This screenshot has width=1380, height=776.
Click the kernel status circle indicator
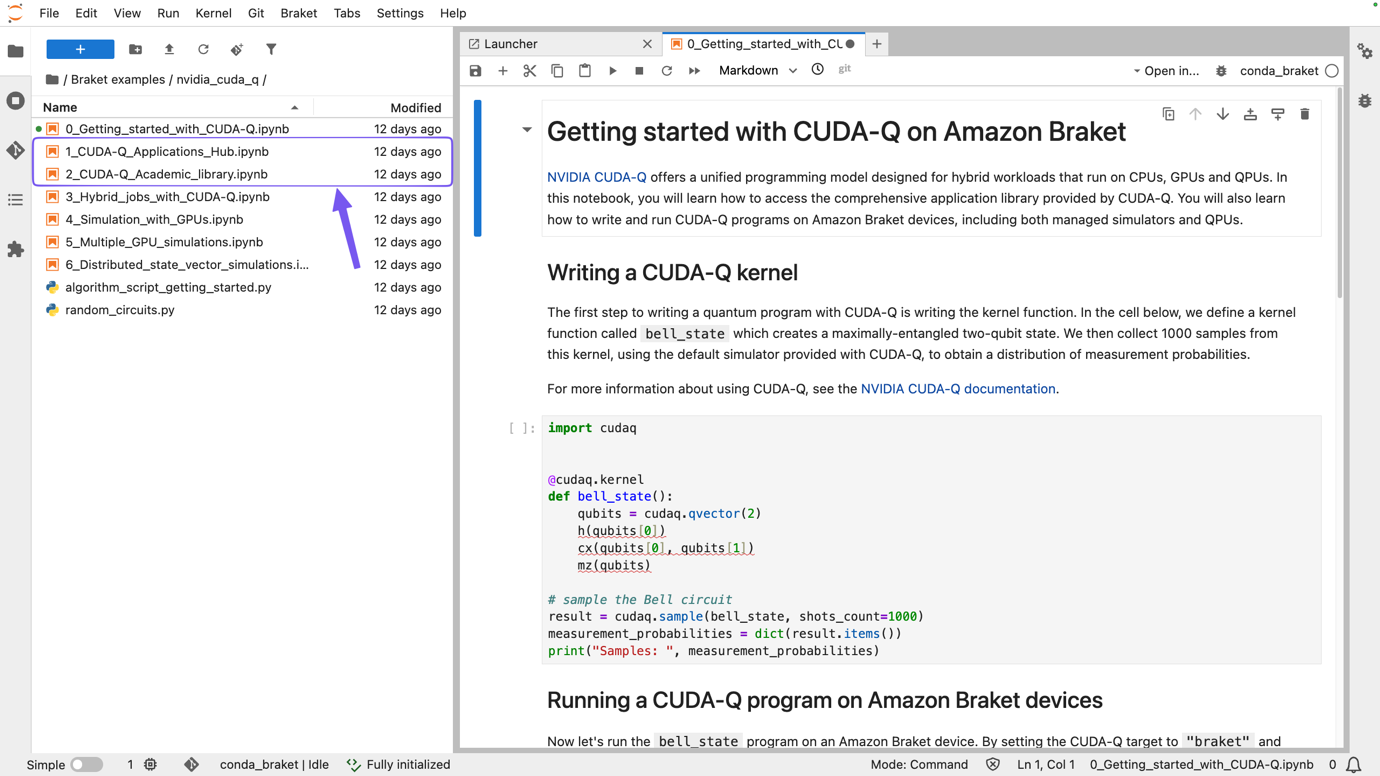tap(1332, 71)
